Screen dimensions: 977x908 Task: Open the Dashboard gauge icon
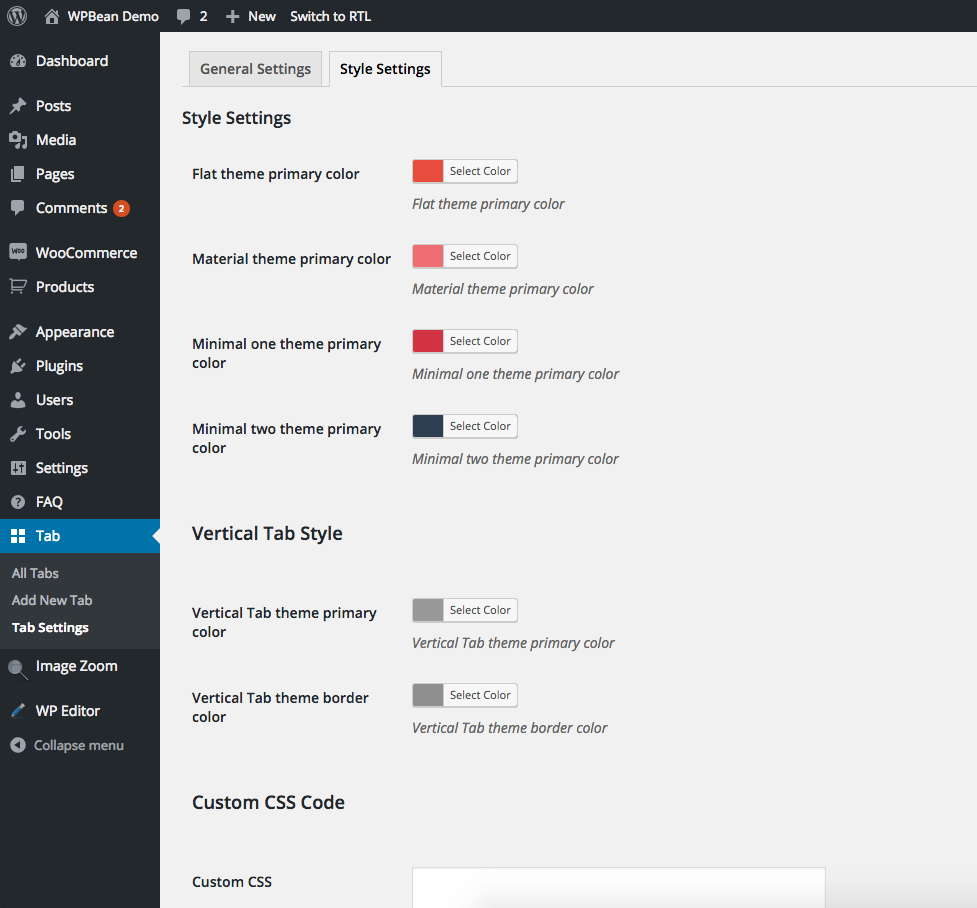[18, 61]
